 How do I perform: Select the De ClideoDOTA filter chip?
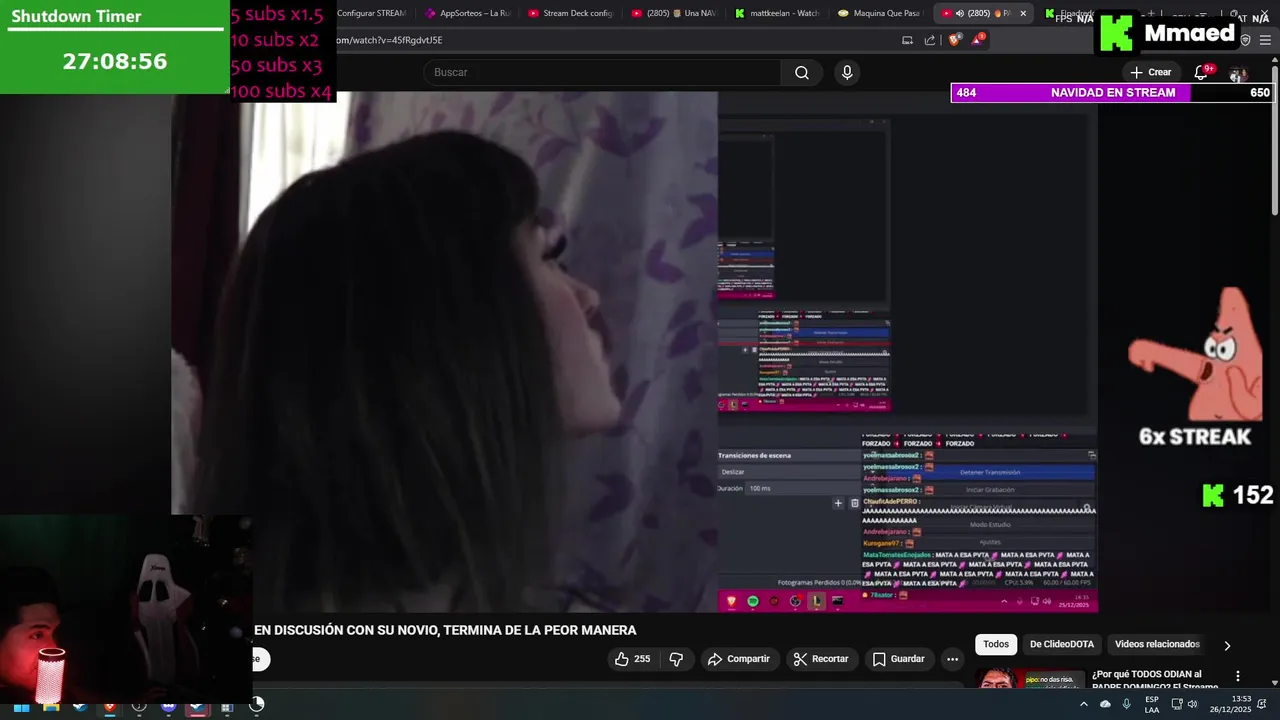(1062, 644)
